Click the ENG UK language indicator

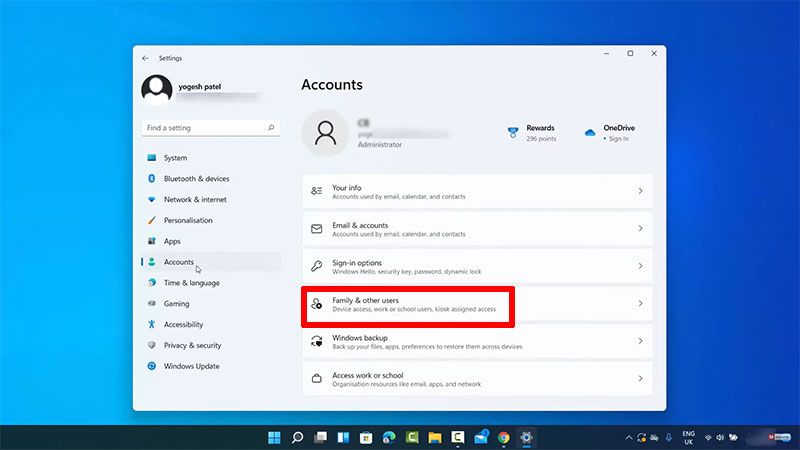click(x=689, y=438)
